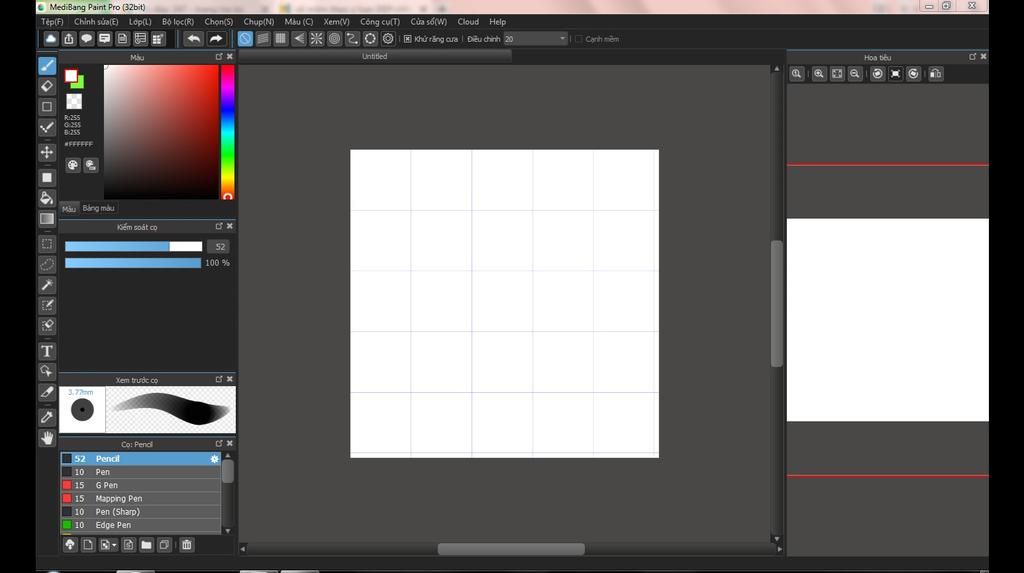Select the Brush tool in left toolbar

point(47,65)
